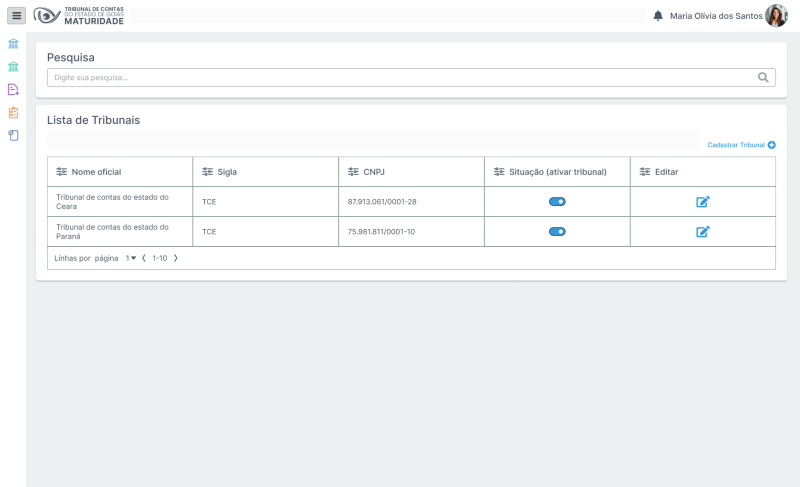Click the search magnifier icon
This screenshot has width=800, height=487.
763,77
